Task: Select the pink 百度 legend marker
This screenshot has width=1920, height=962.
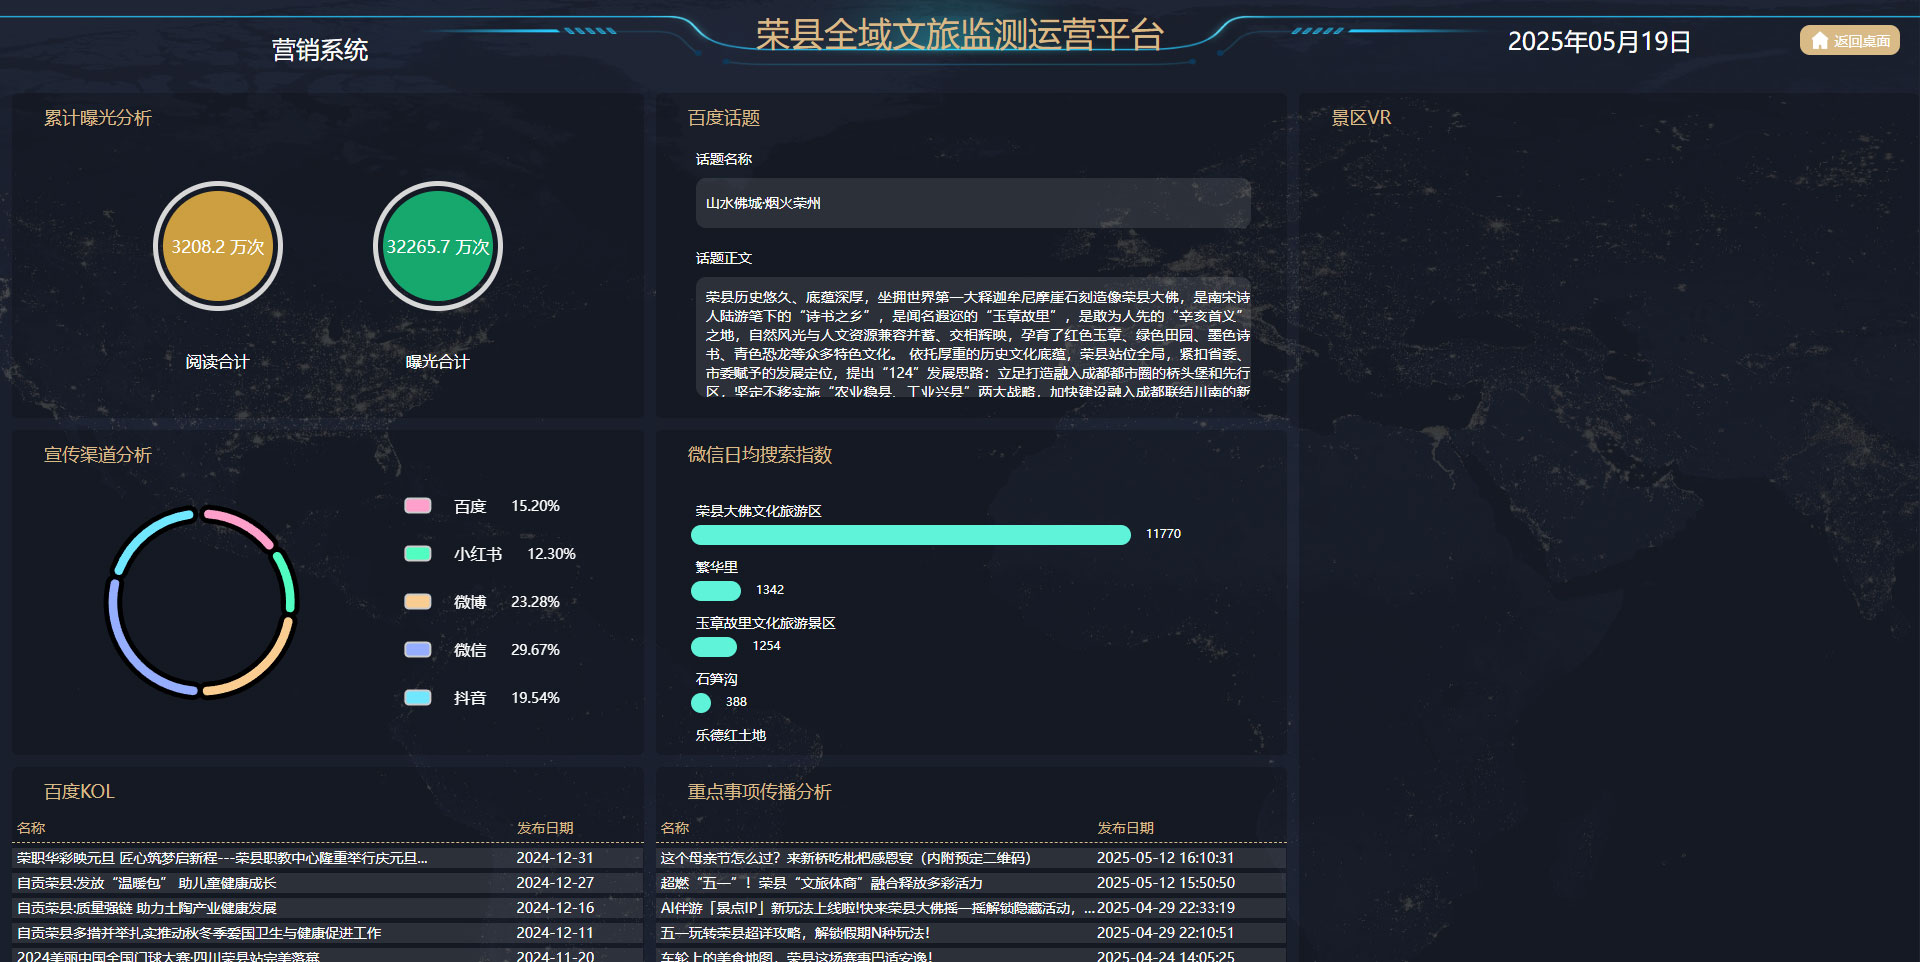Action: (417, 505)
